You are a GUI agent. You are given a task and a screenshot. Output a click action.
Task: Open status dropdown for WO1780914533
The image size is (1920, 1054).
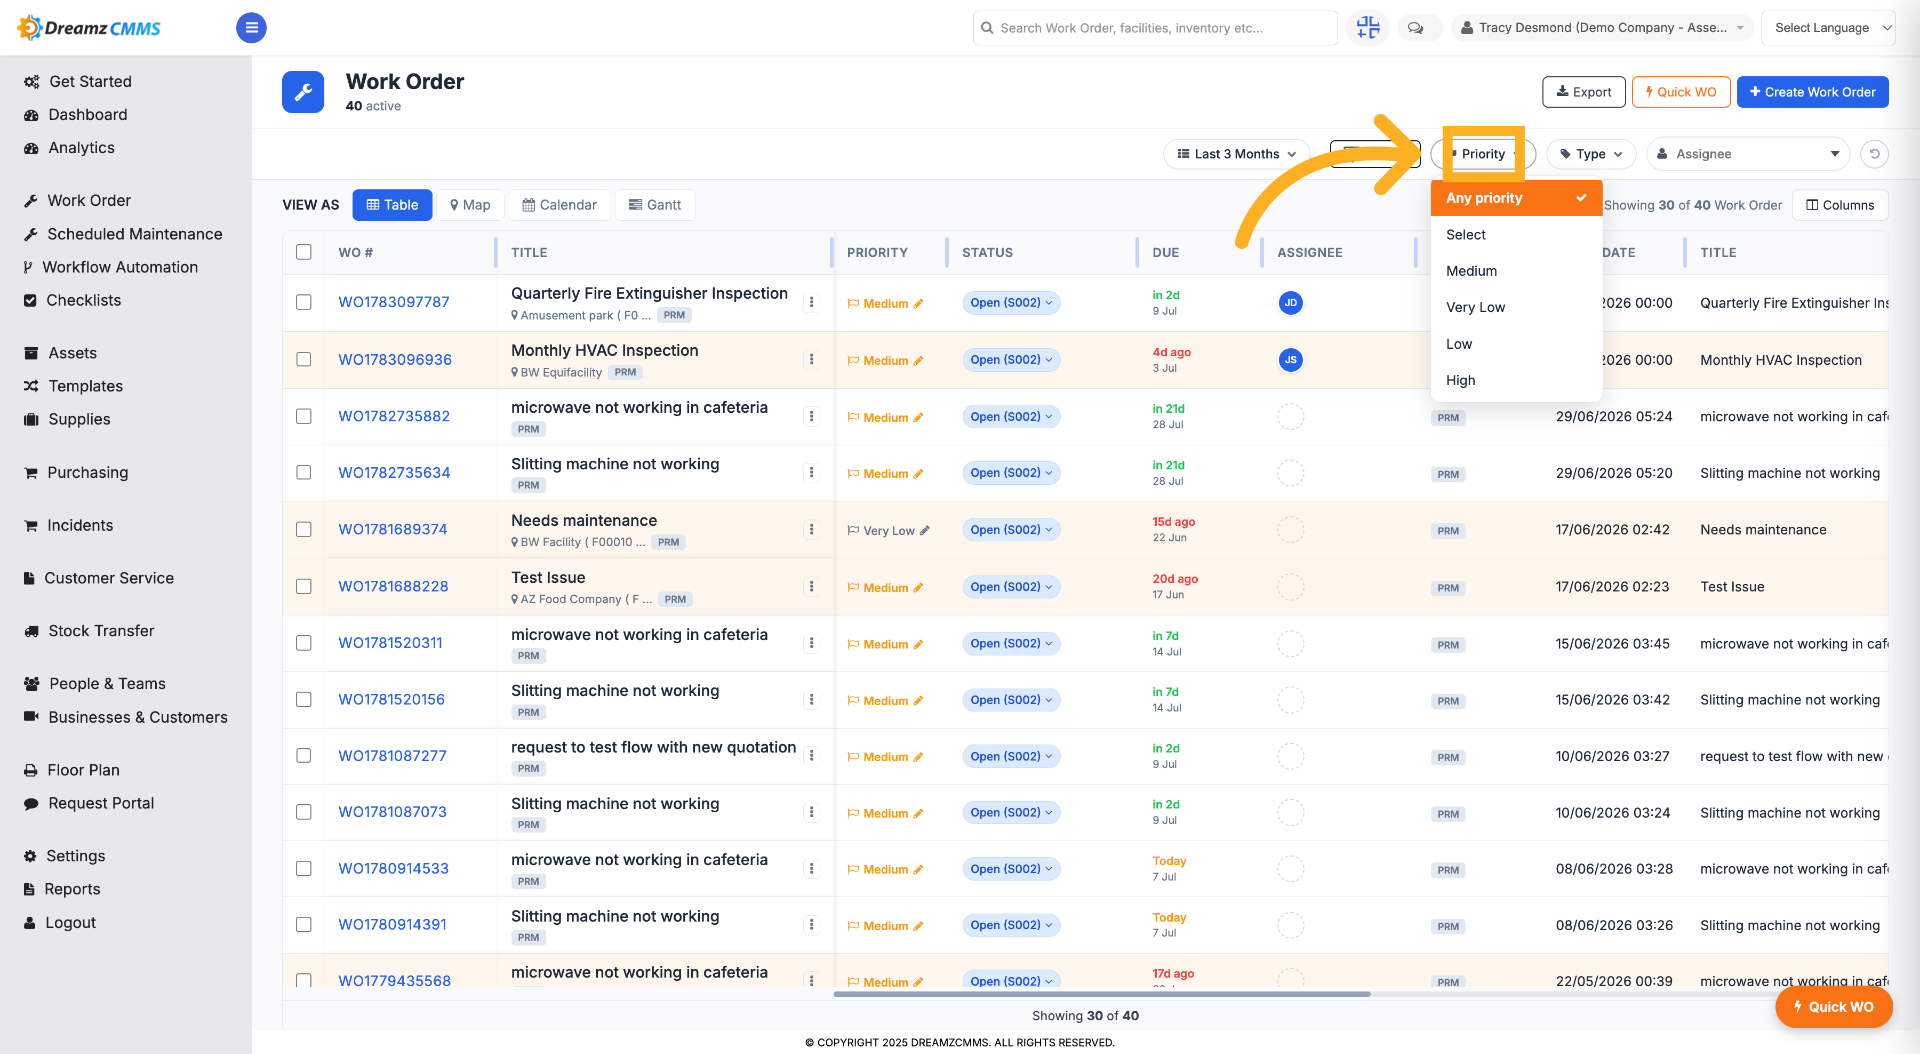(x=1011, y=869)
